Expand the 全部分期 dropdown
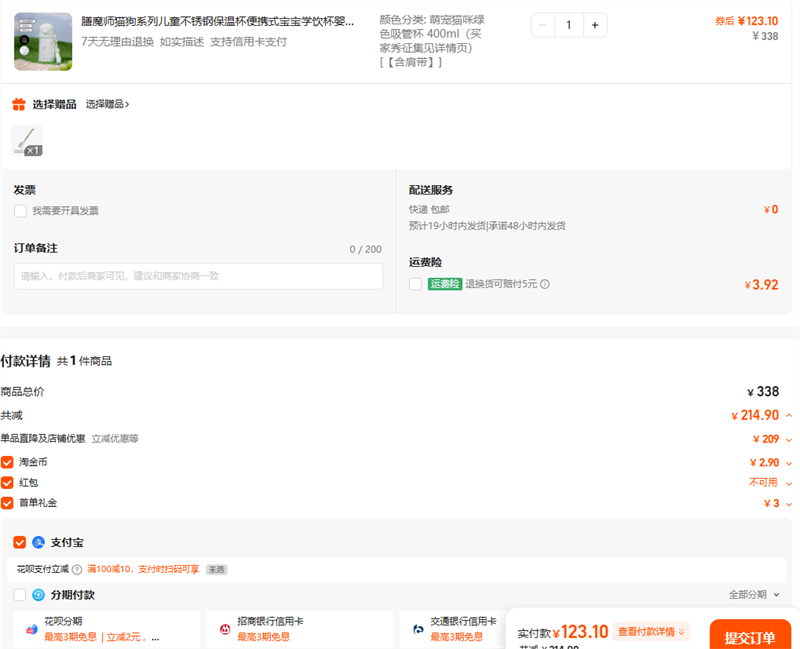The image size is (800, 649). click(754, 595)
